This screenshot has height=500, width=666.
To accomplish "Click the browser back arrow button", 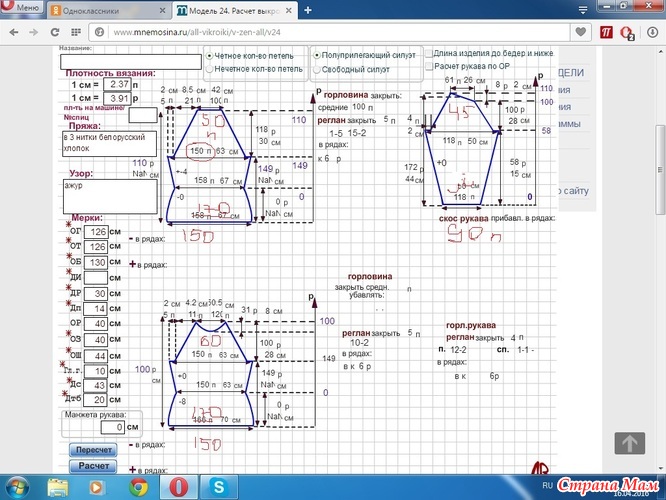I will [13, 32].
